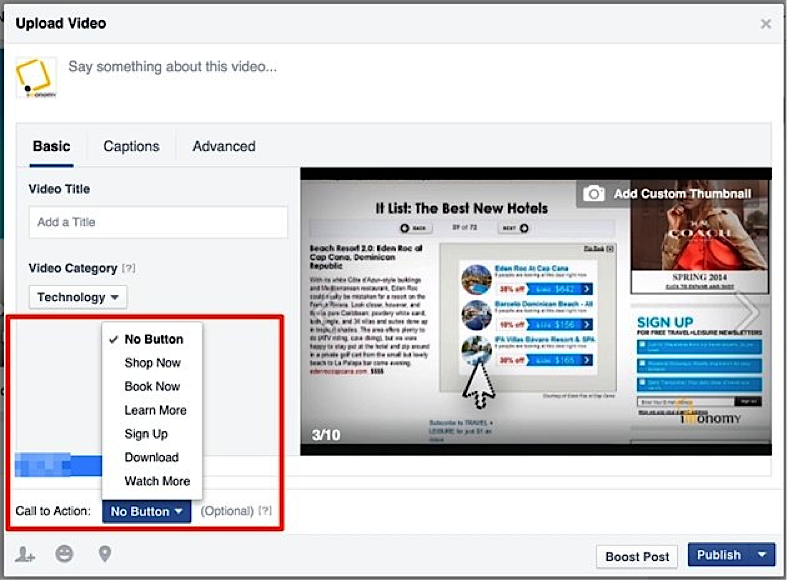Switch to the Captions tab
Image resolution: width=787 pixels, height=580 pixels.
(x=131, y=146)
